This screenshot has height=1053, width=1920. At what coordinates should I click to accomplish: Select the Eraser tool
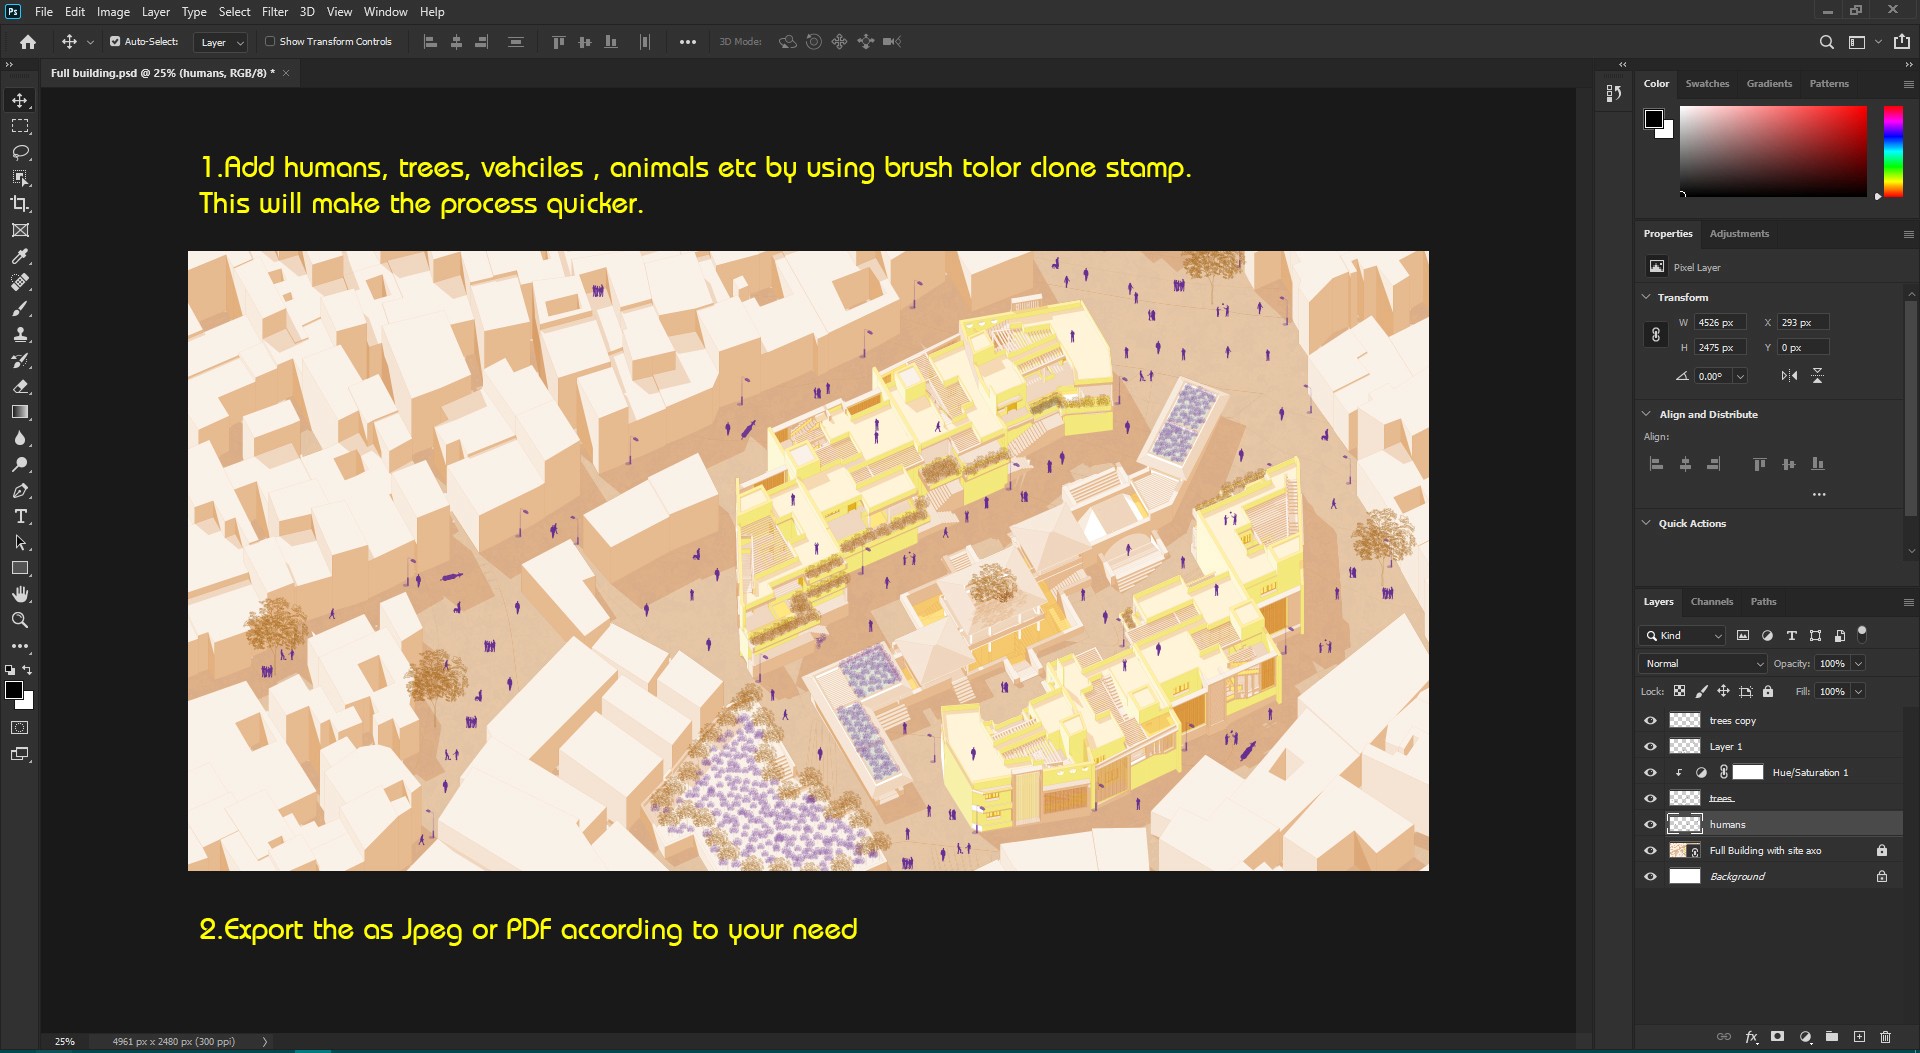20,386
